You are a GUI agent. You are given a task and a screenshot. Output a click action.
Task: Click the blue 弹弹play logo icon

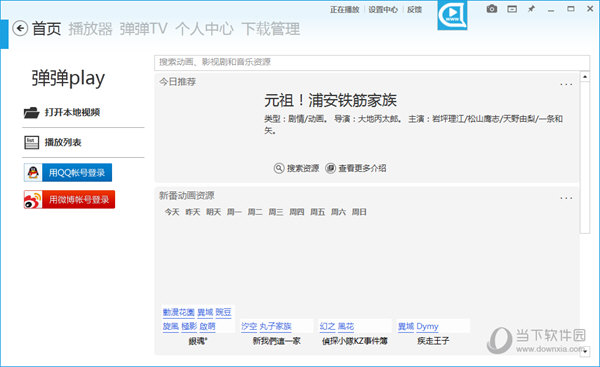(452, 15)
